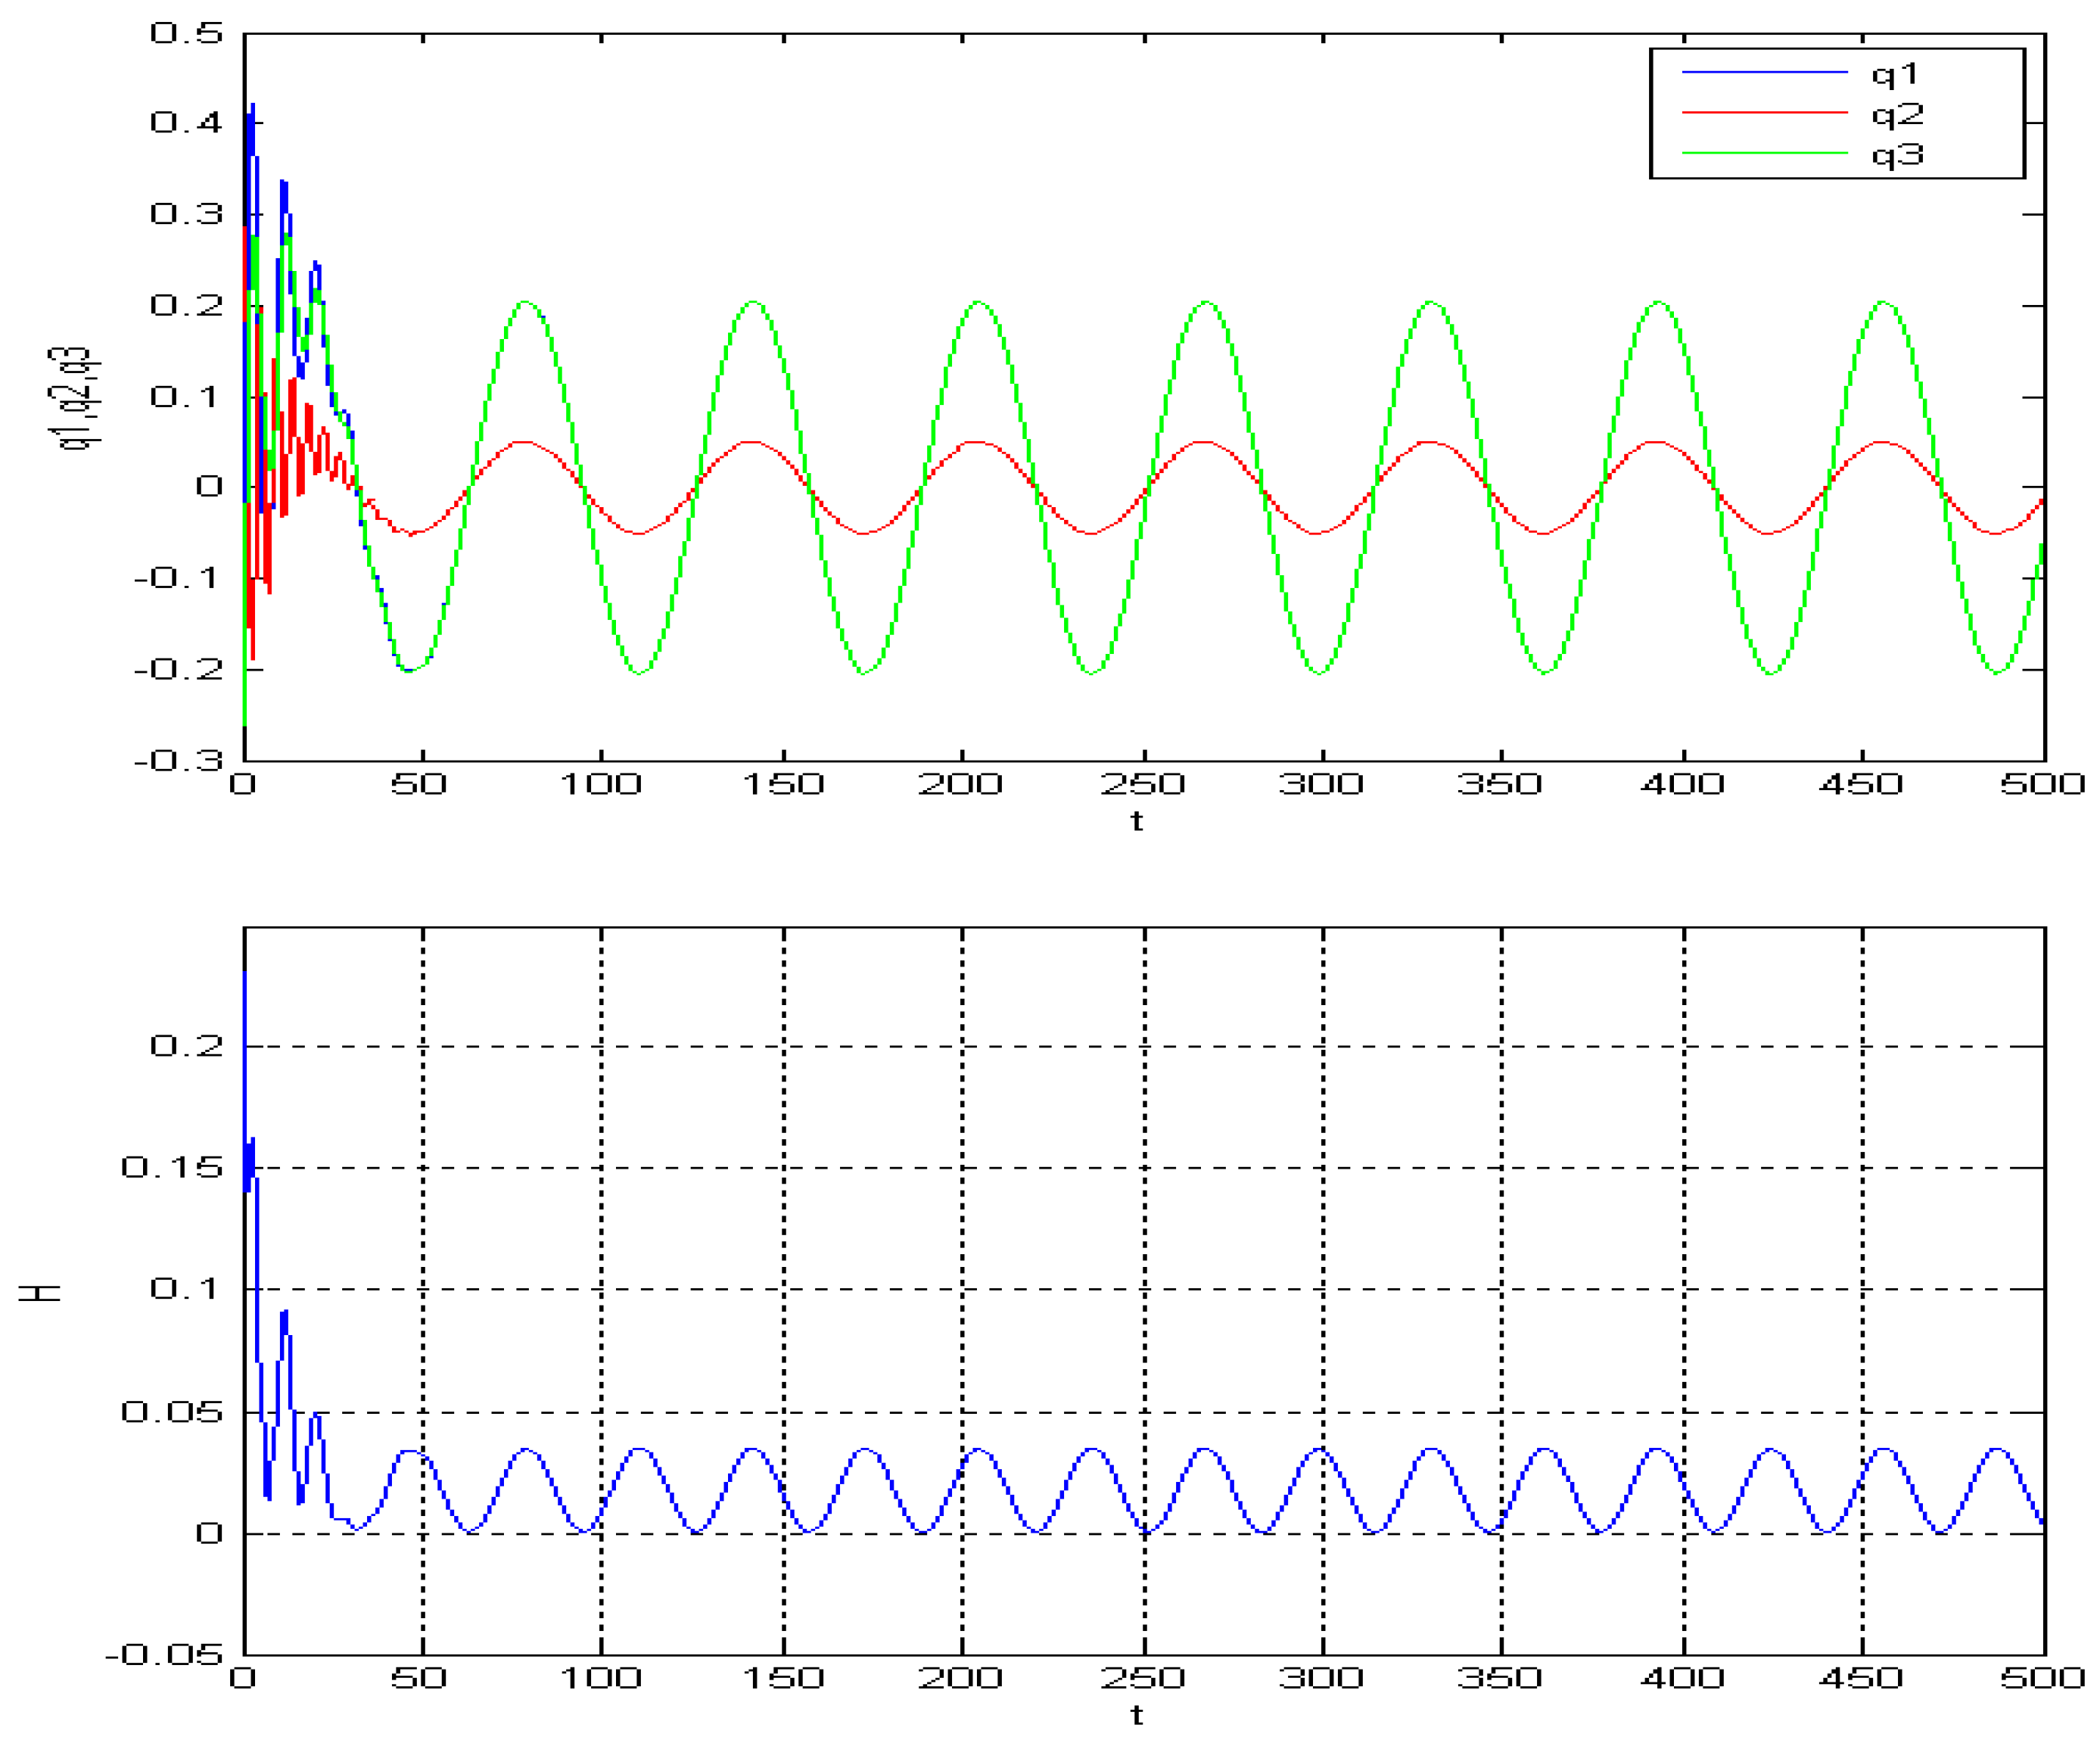The image size is (2100, 1740).
Task: Click the -0.3 tick label on top y-axis
Action: click(x=178, y=761)
